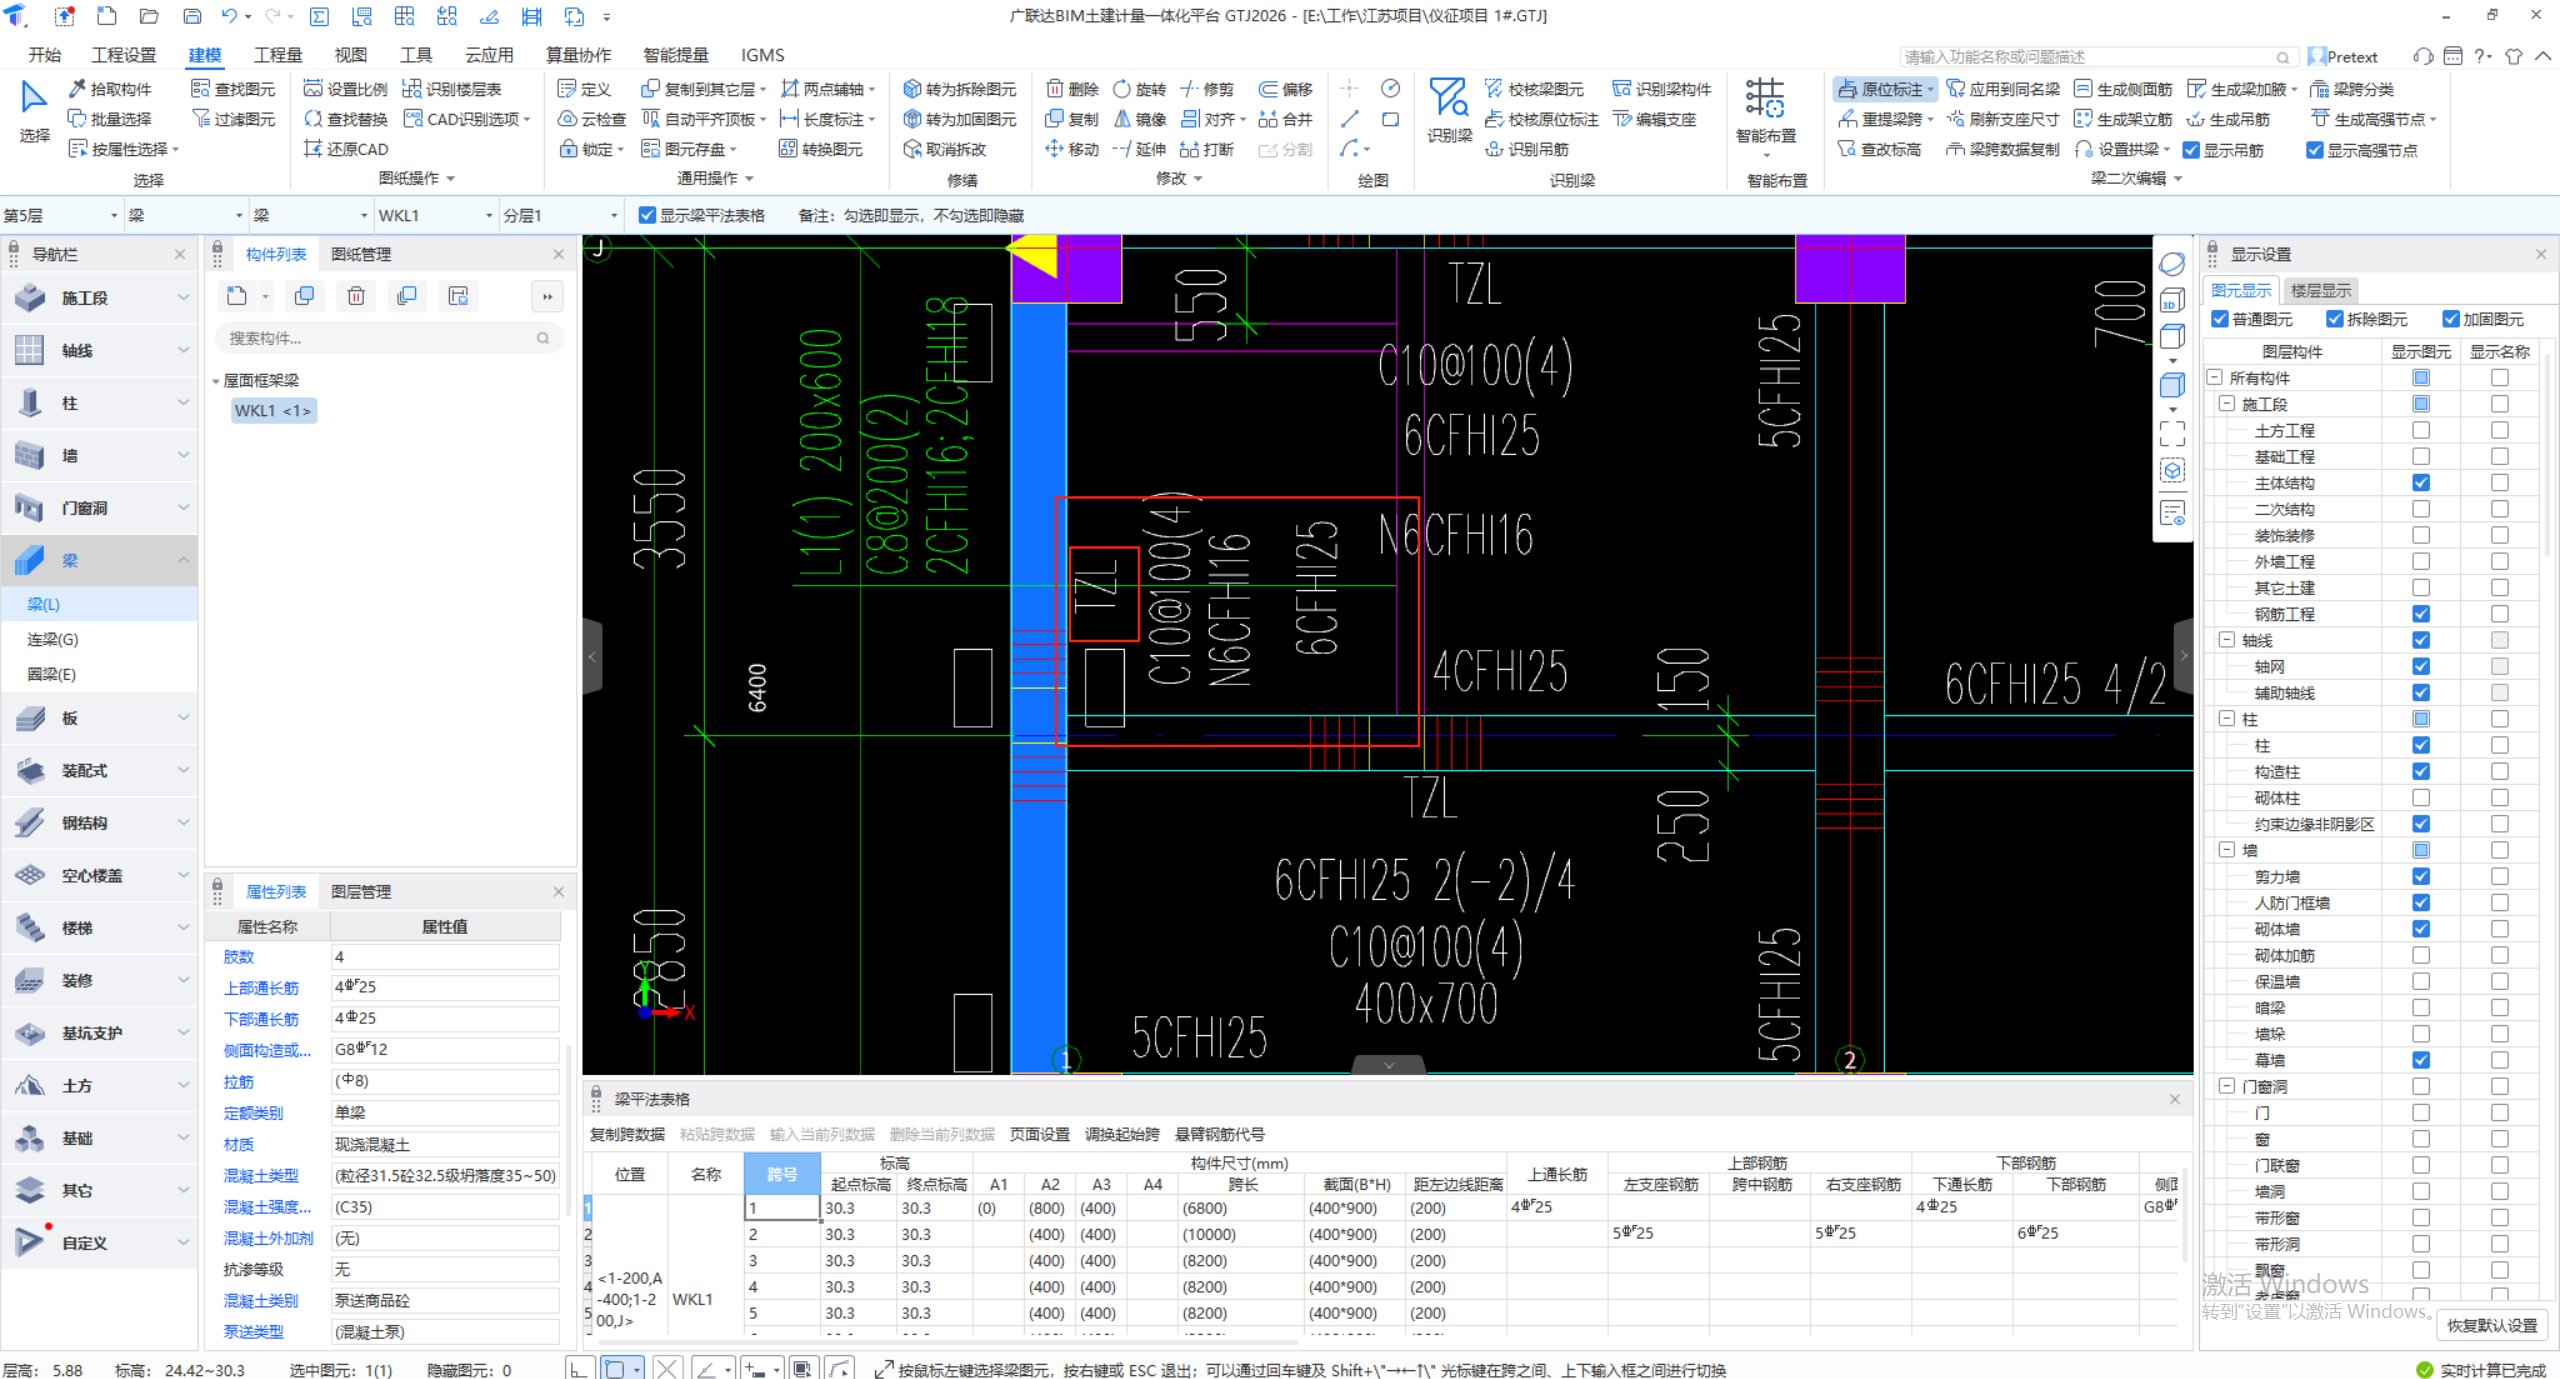Click 还原CAD restore tool
This screenshot has height=1379, width=2560.
point(346,149)
